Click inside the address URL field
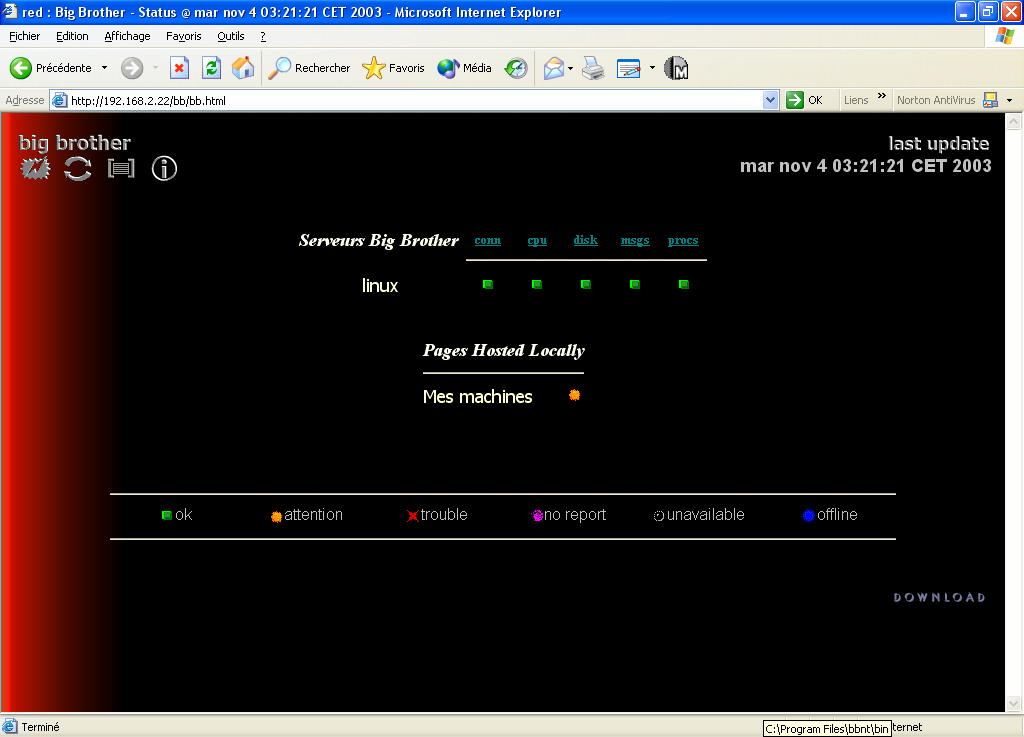Image resolution: width=1024 pixels, height=737 pixels. pyautogui.click(x=400, y=100)
